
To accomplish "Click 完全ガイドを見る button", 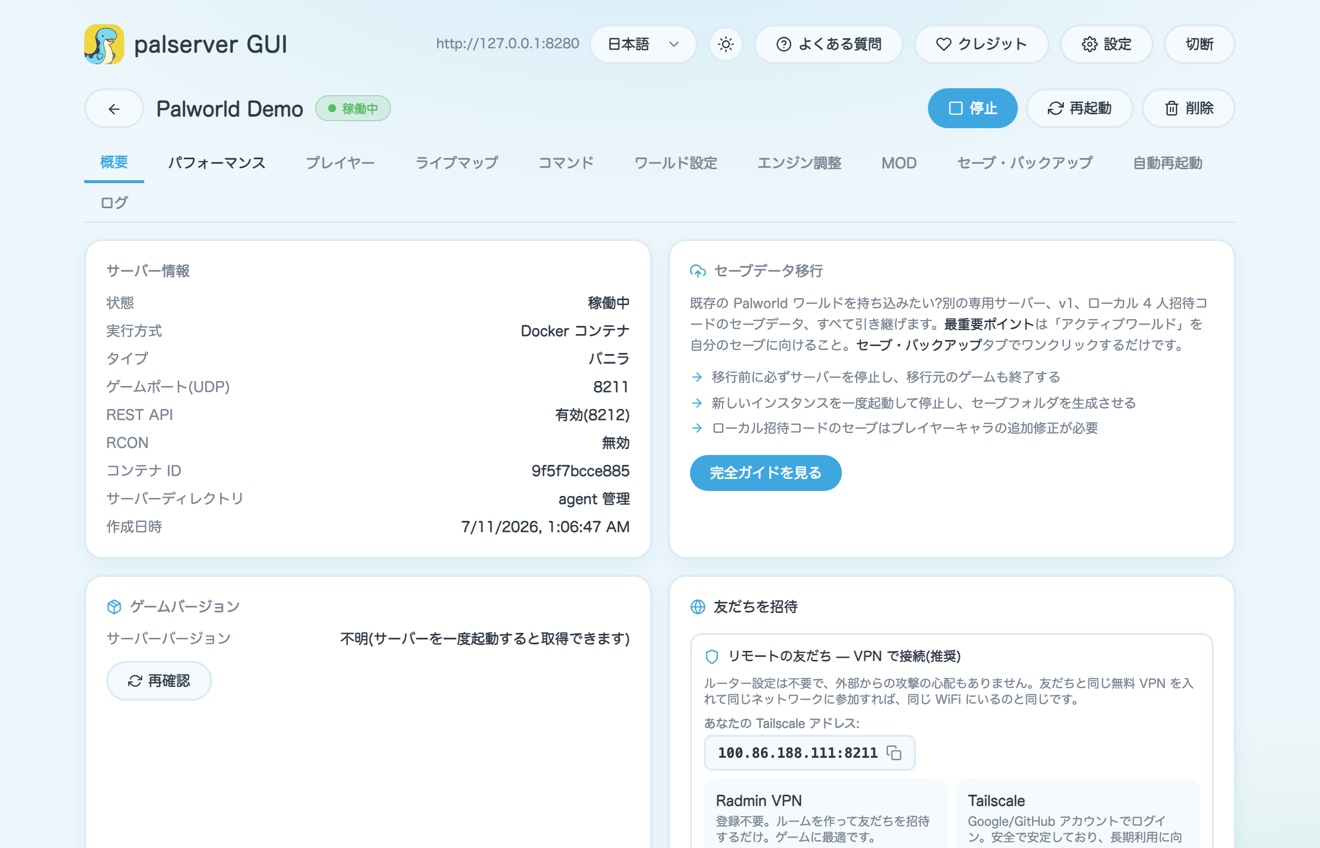I will point(766,473).
